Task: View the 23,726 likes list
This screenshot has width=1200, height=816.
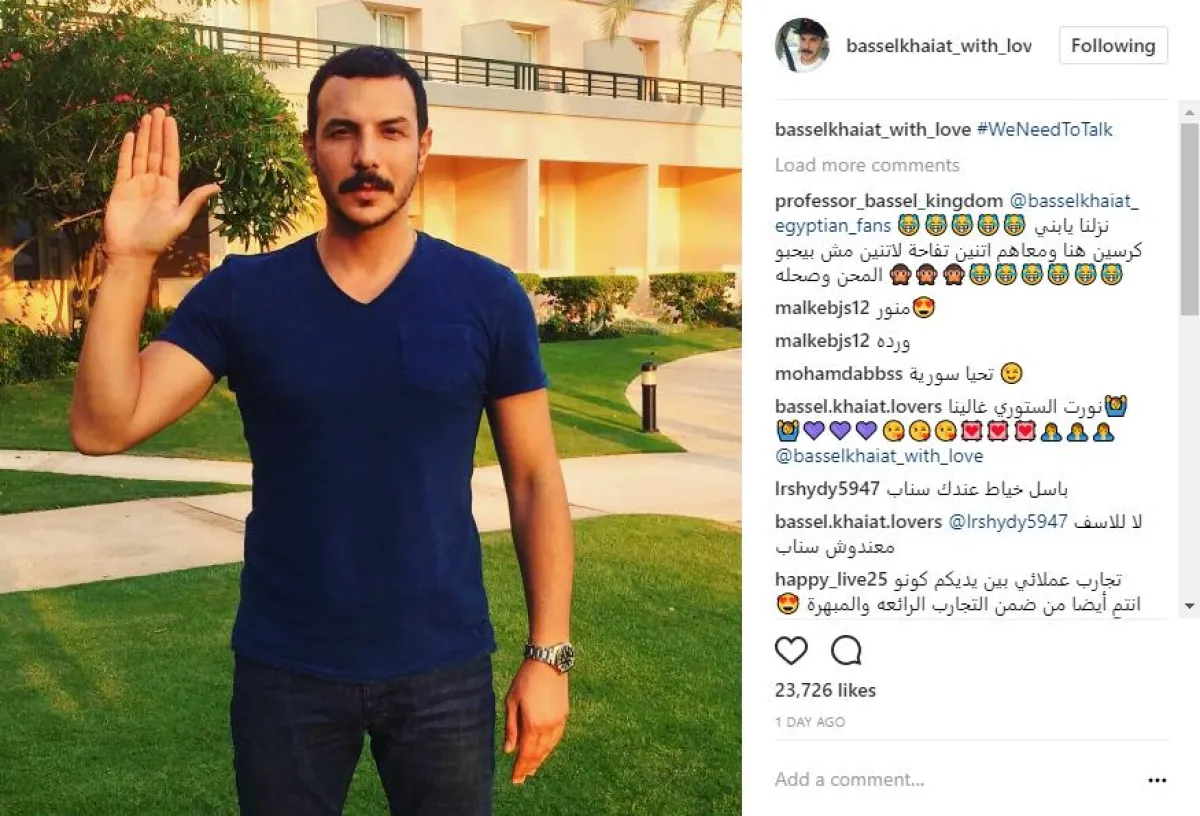Action: tap(825, 690)
